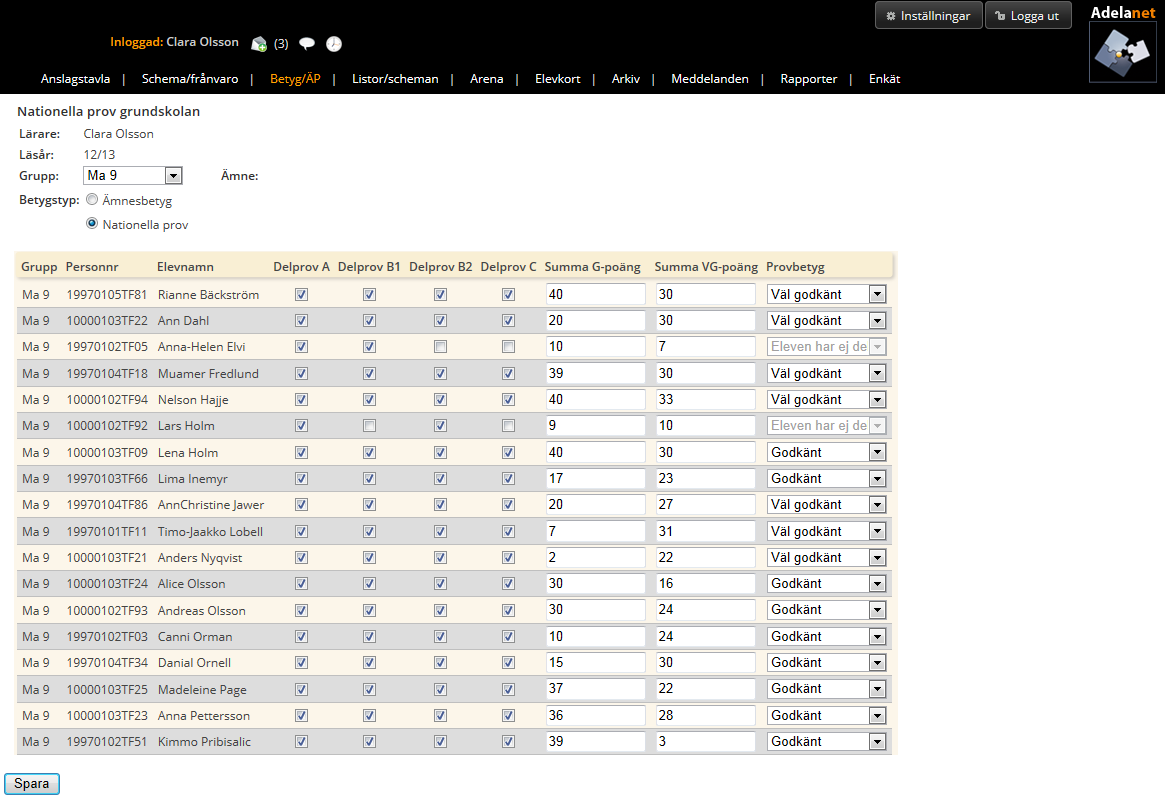Open Provbetyg dropdown for Rianne Bäckström
This screenshot has height=807, width=1165.
click(827, 294)
